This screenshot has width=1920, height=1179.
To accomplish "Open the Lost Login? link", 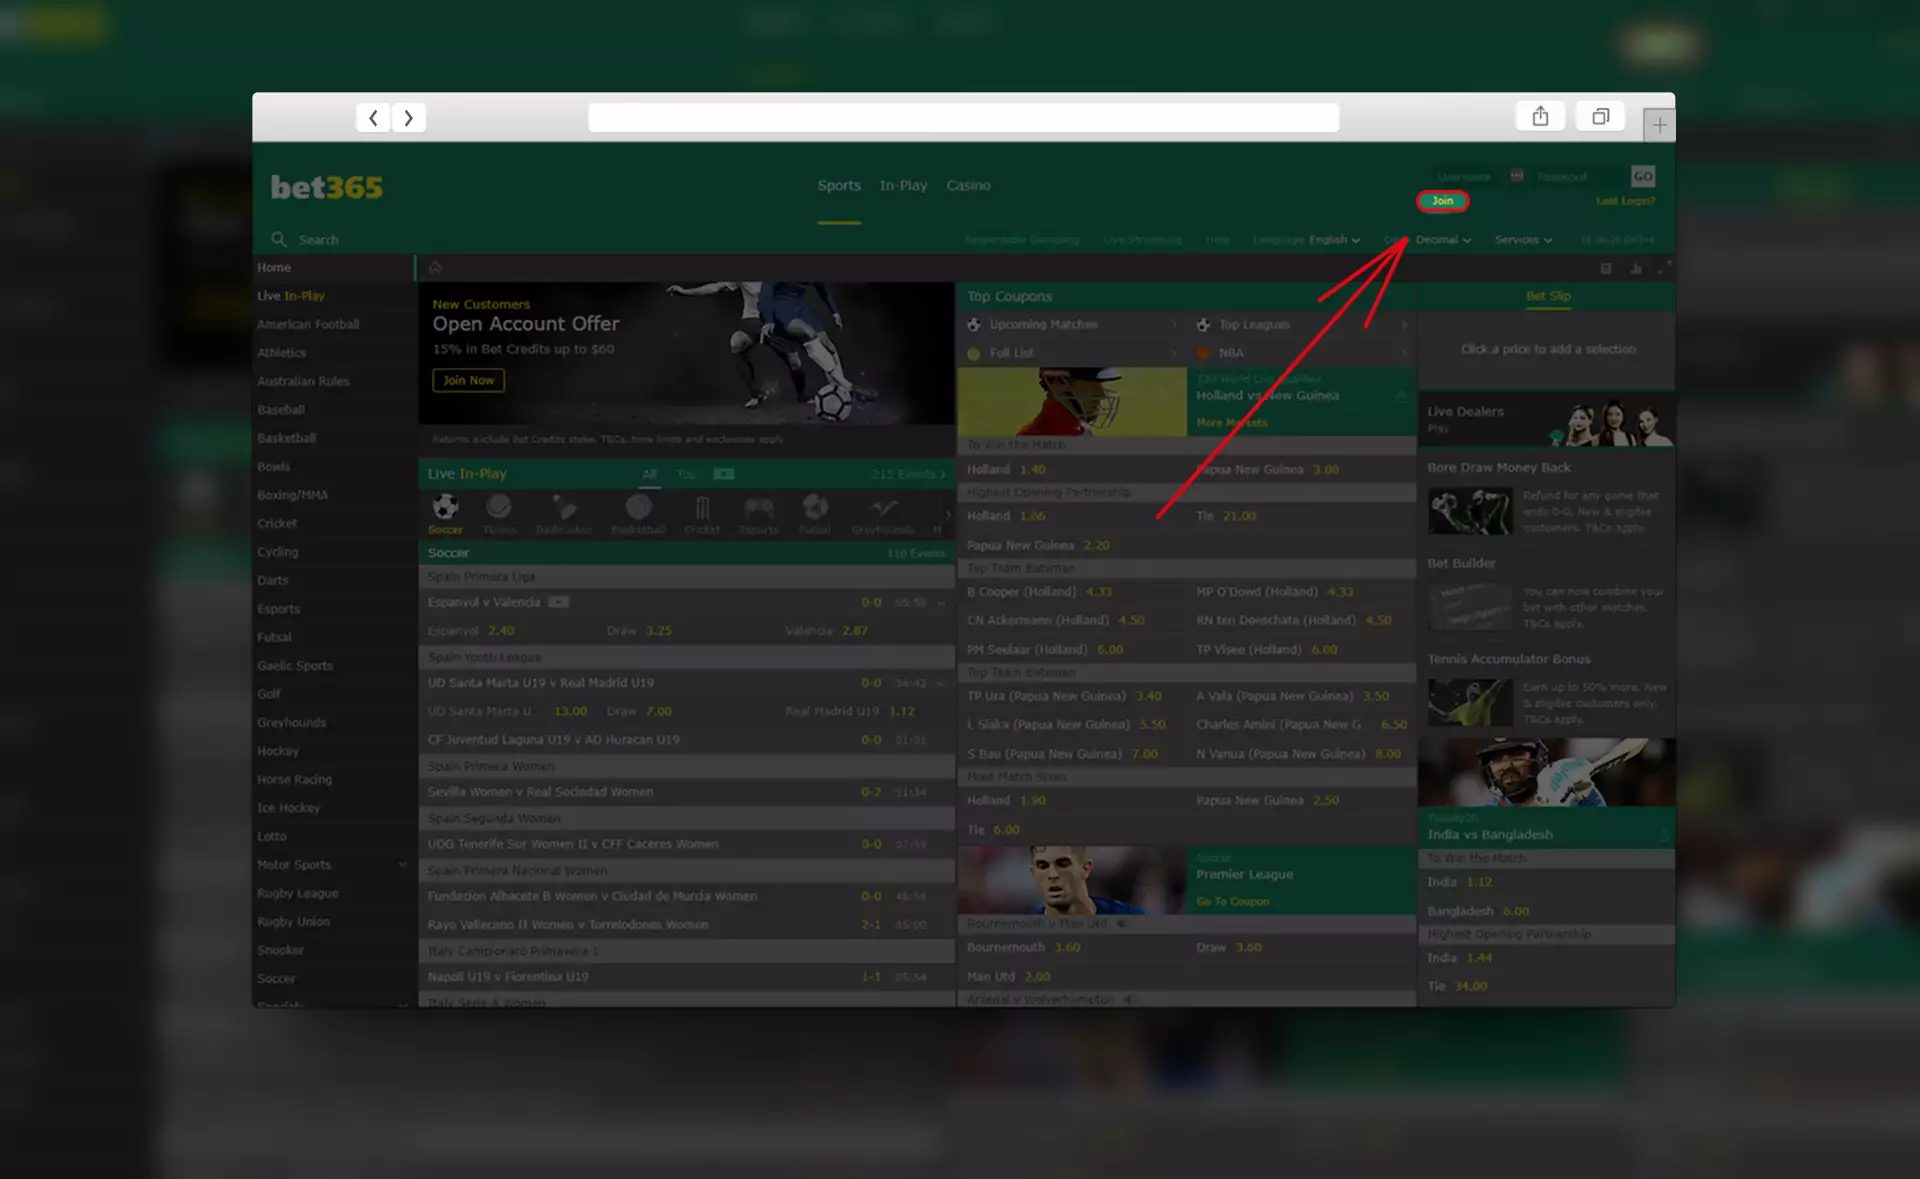I will point(1625,201).
